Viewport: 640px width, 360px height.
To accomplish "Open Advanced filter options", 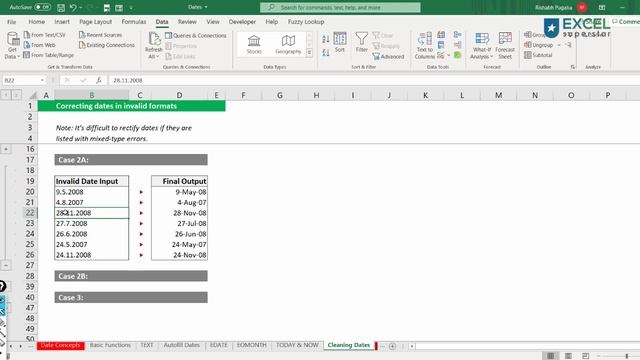I will 388,56.
